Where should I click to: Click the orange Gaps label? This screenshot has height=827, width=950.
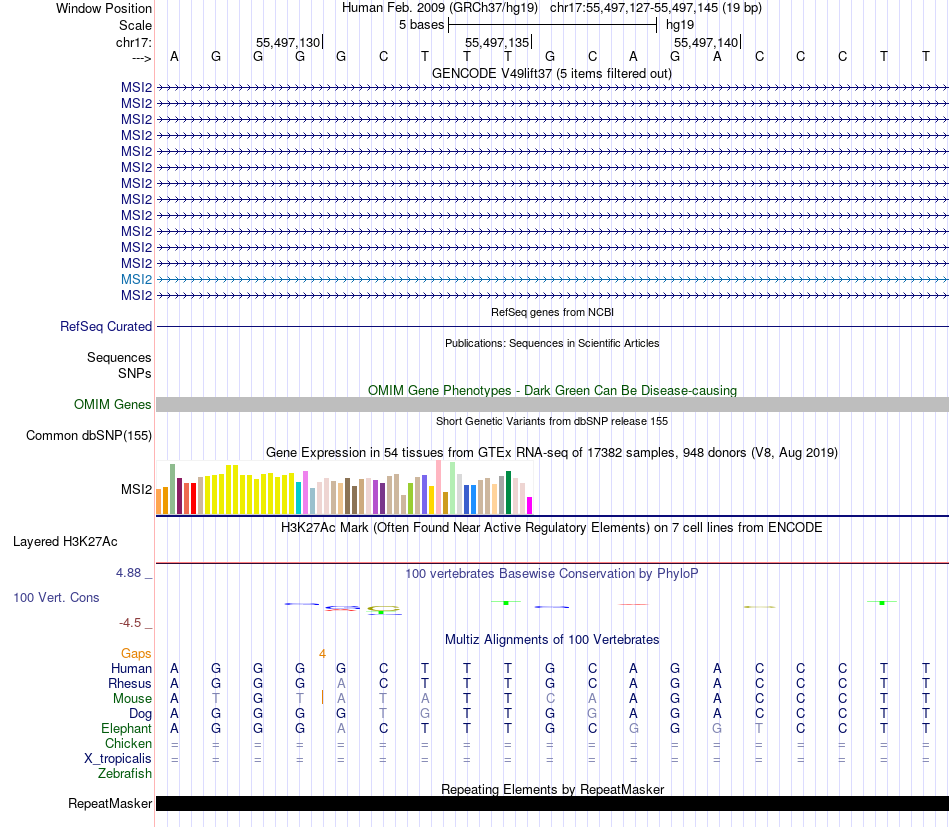pyautogui.click(x=136, y=653)
